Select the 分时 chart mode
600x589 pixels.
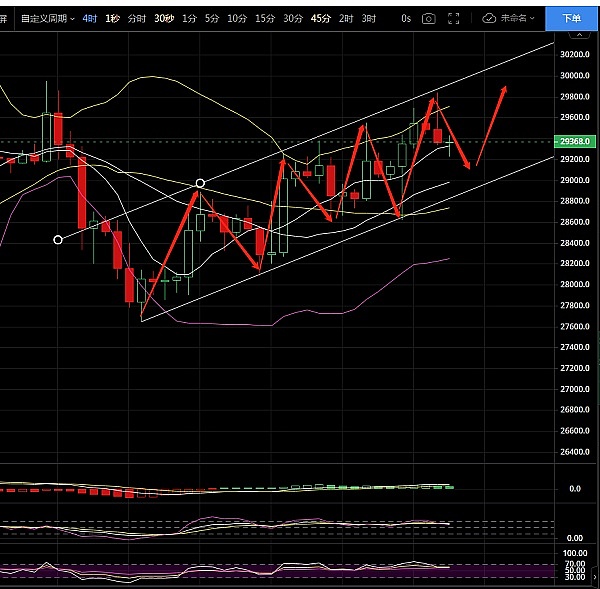(137, 18)
